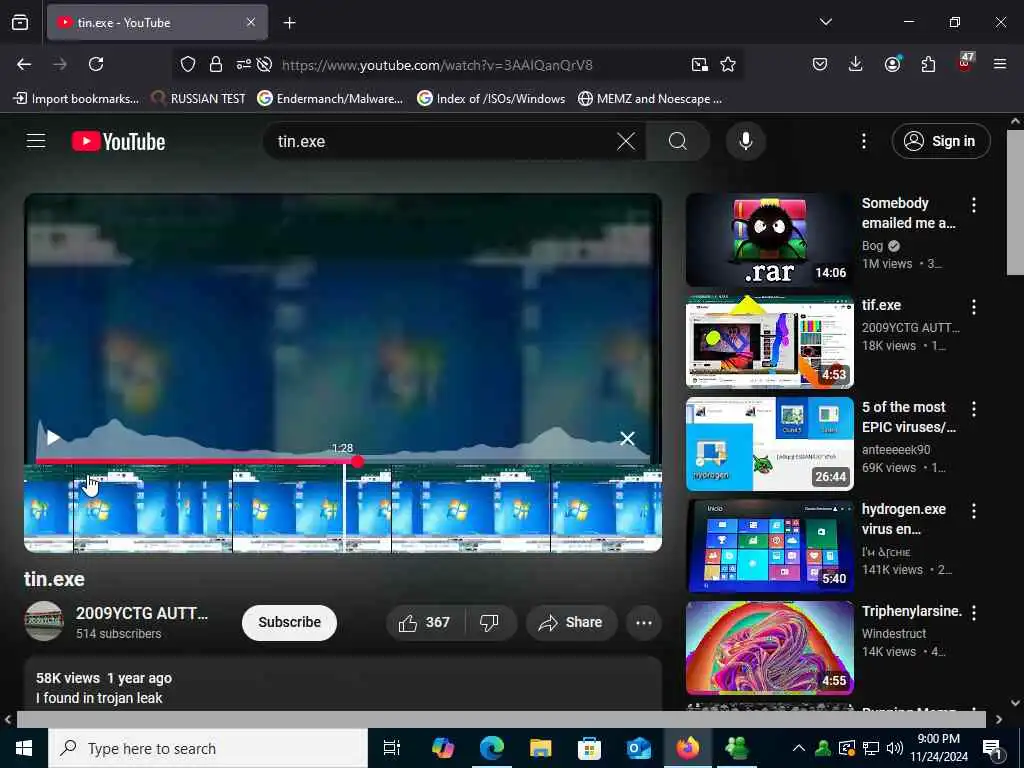The height and width of the screenshot is (768, 1024).
Task: Share the tin.exe video
Action: tap(570, 622)
